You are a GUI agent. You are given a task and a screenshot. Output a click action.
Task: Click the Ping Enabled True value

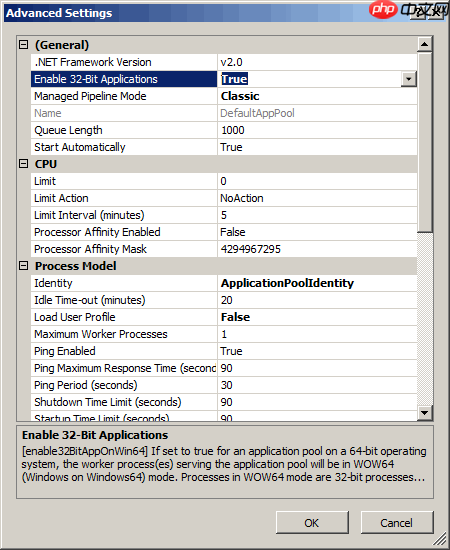[231, 351]
